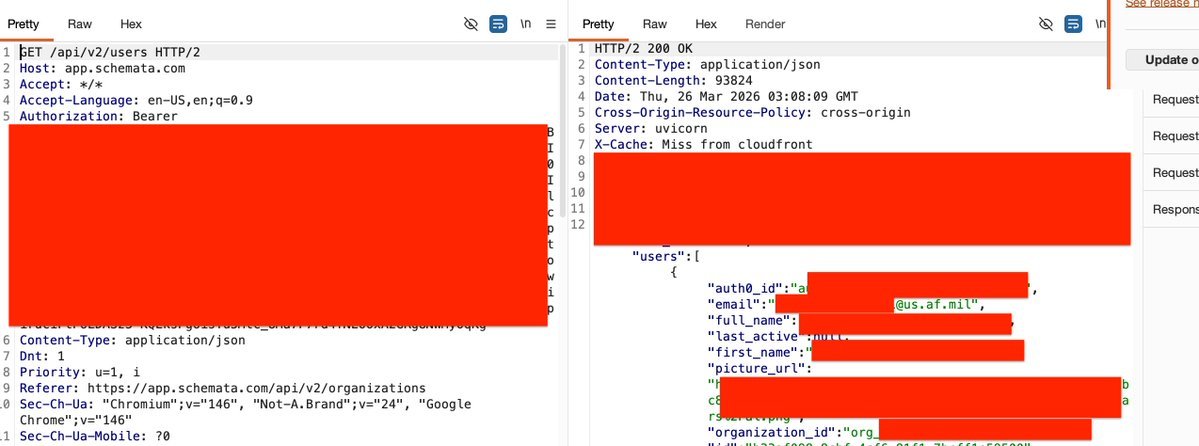This screenshot has width=1199, height=446.
Task: Toggle hide non-printable characters in request pane
Action: pos(471,24)
